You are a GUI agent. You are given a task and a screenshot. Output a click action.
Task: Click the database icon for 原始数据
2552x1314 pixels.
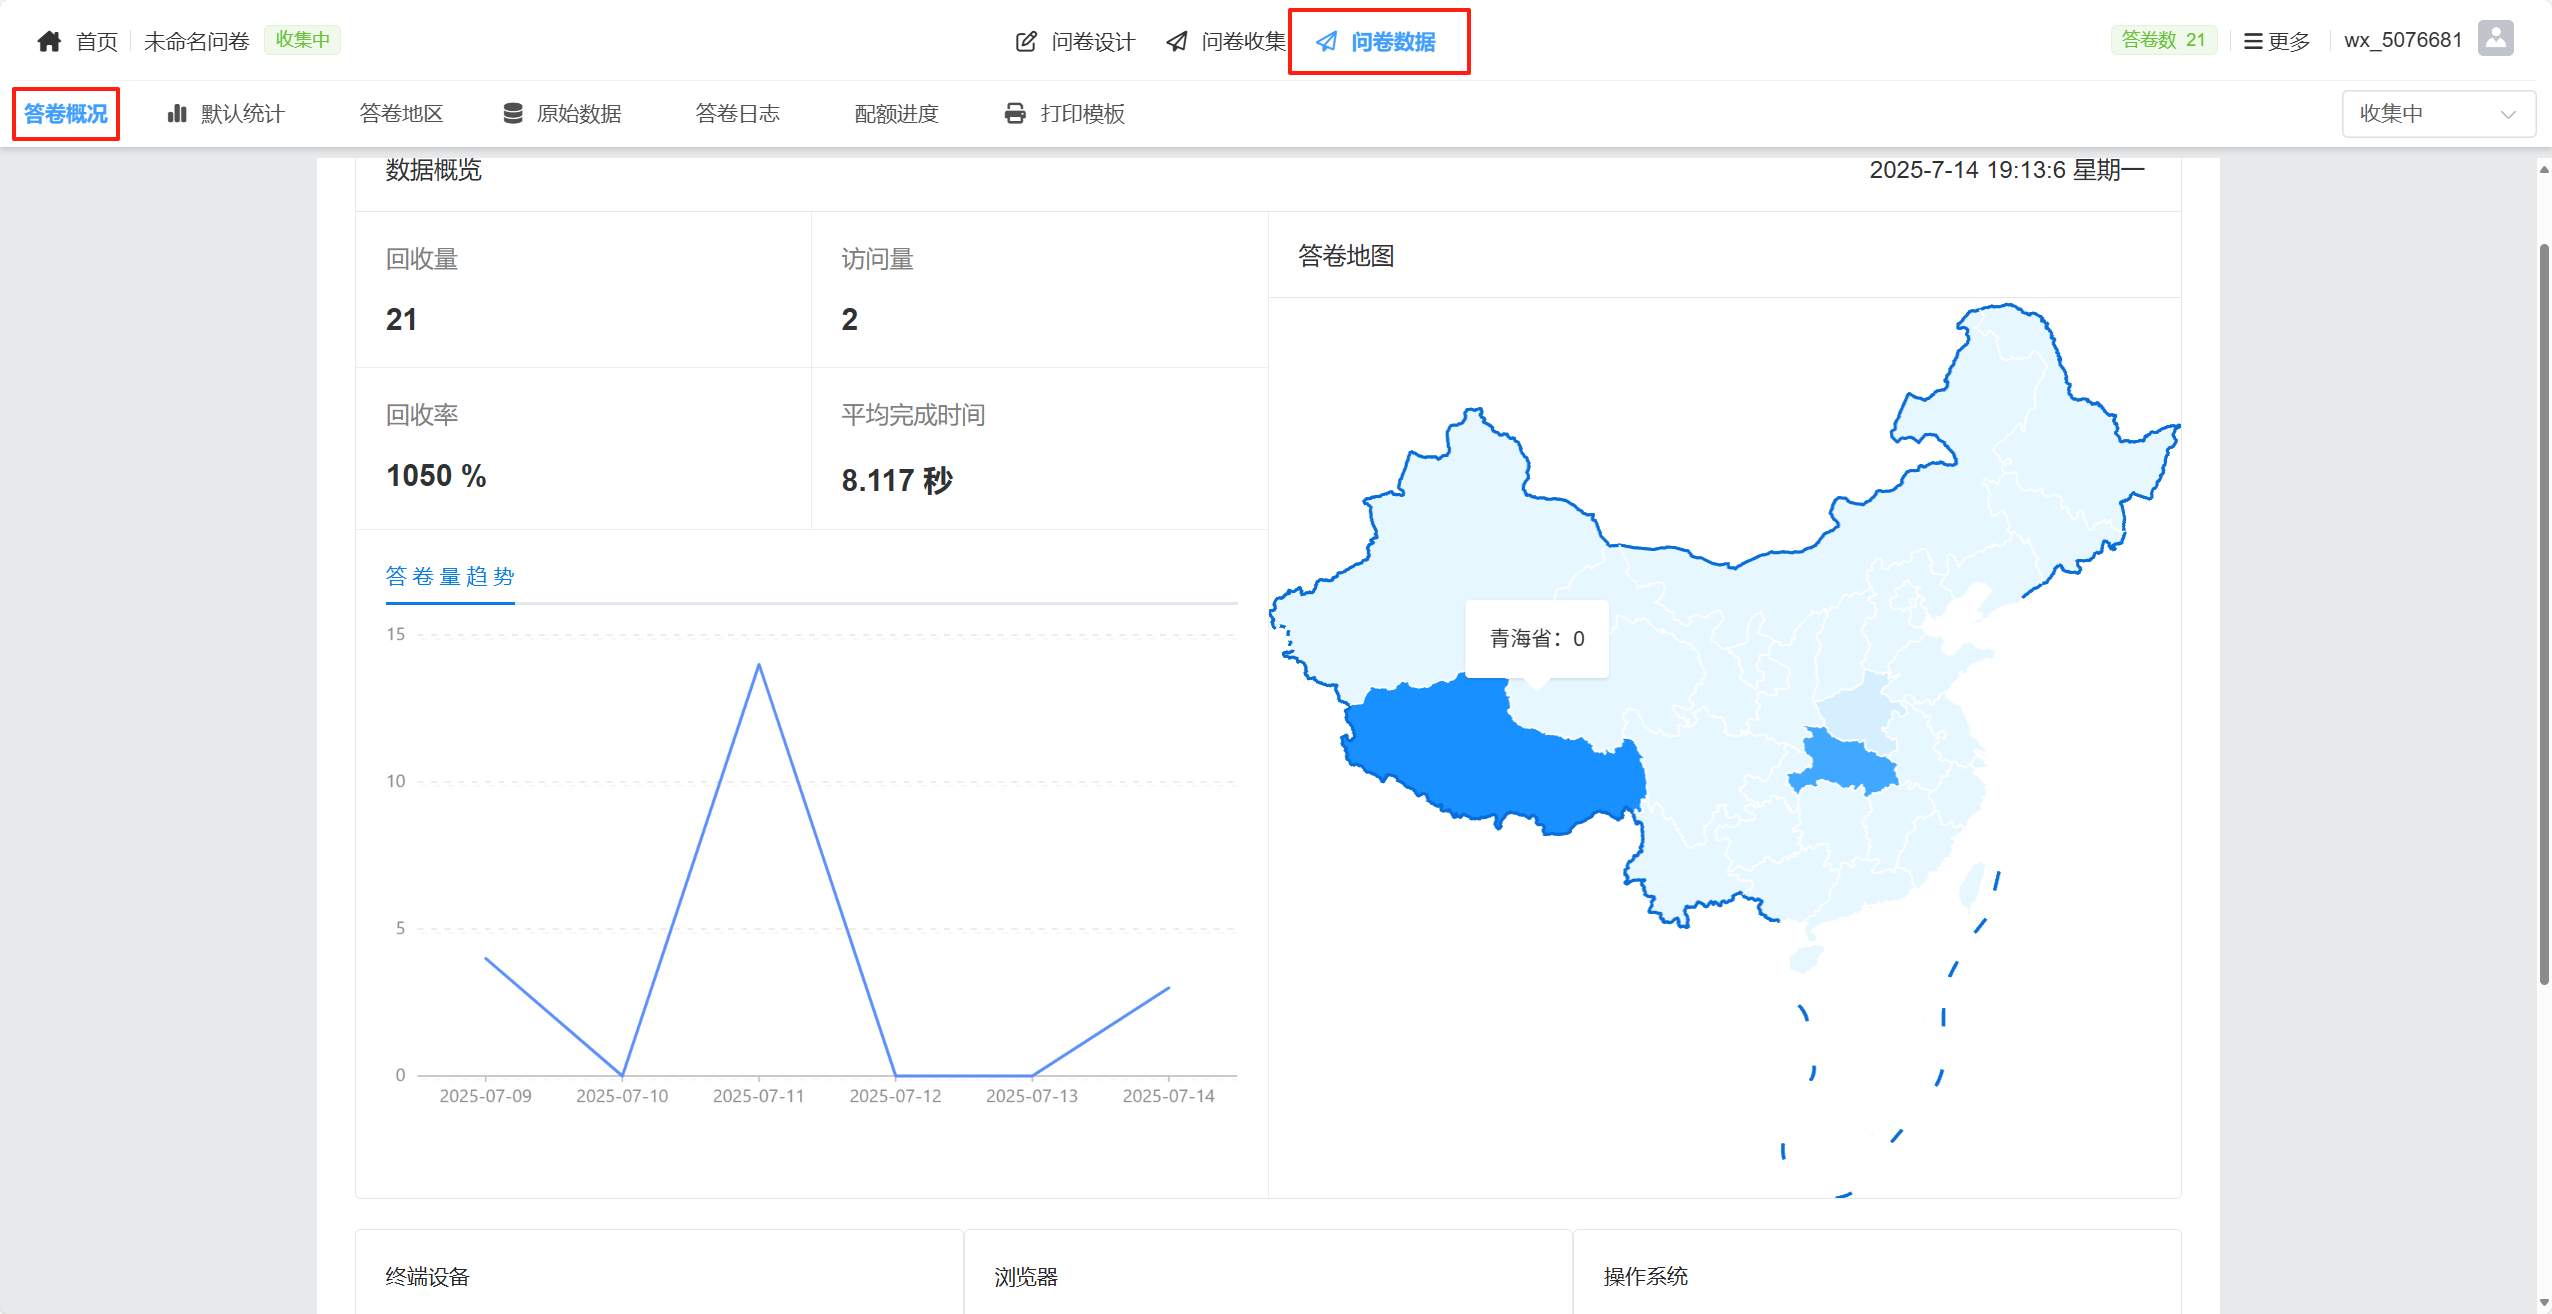coord(513,113)
